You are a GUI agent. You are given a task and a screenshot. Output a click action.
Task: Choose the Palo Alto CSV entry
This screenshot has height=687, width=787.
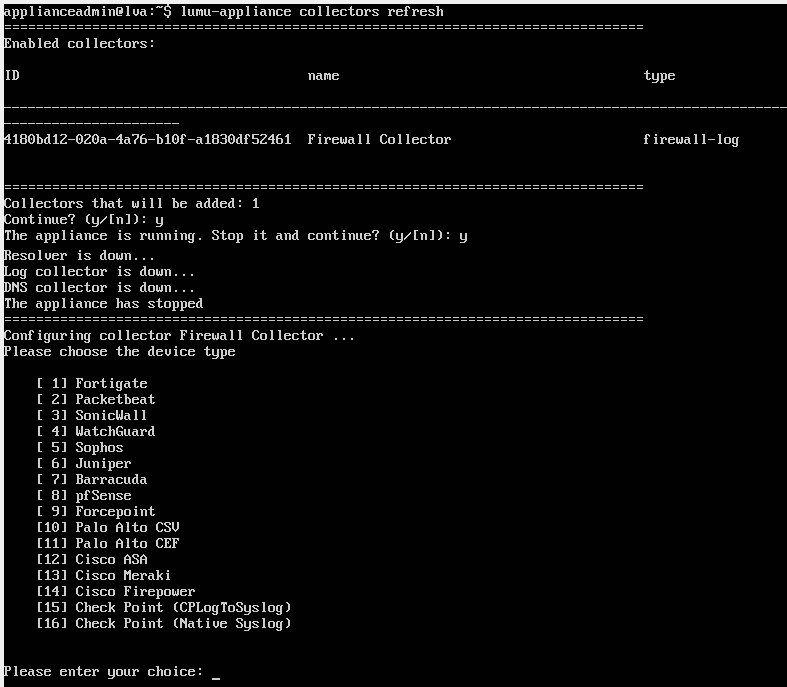pyautogui.click(x=127, y=527)
